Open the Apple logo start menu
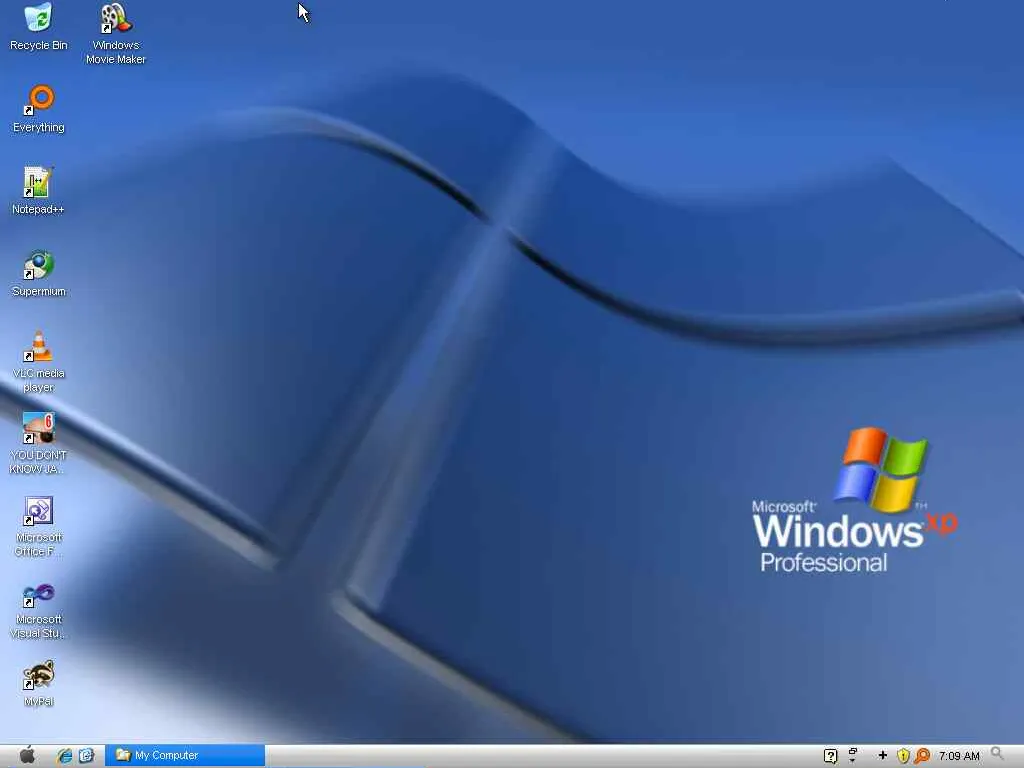The image size is (1024, 768). click(27, 756)
